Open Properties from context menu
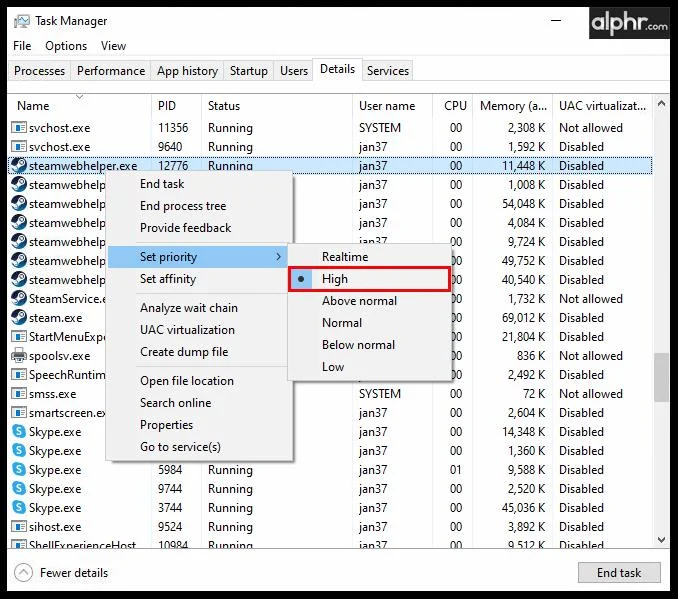Viewport: 678px width, 599px height. [x=199, y=425]
